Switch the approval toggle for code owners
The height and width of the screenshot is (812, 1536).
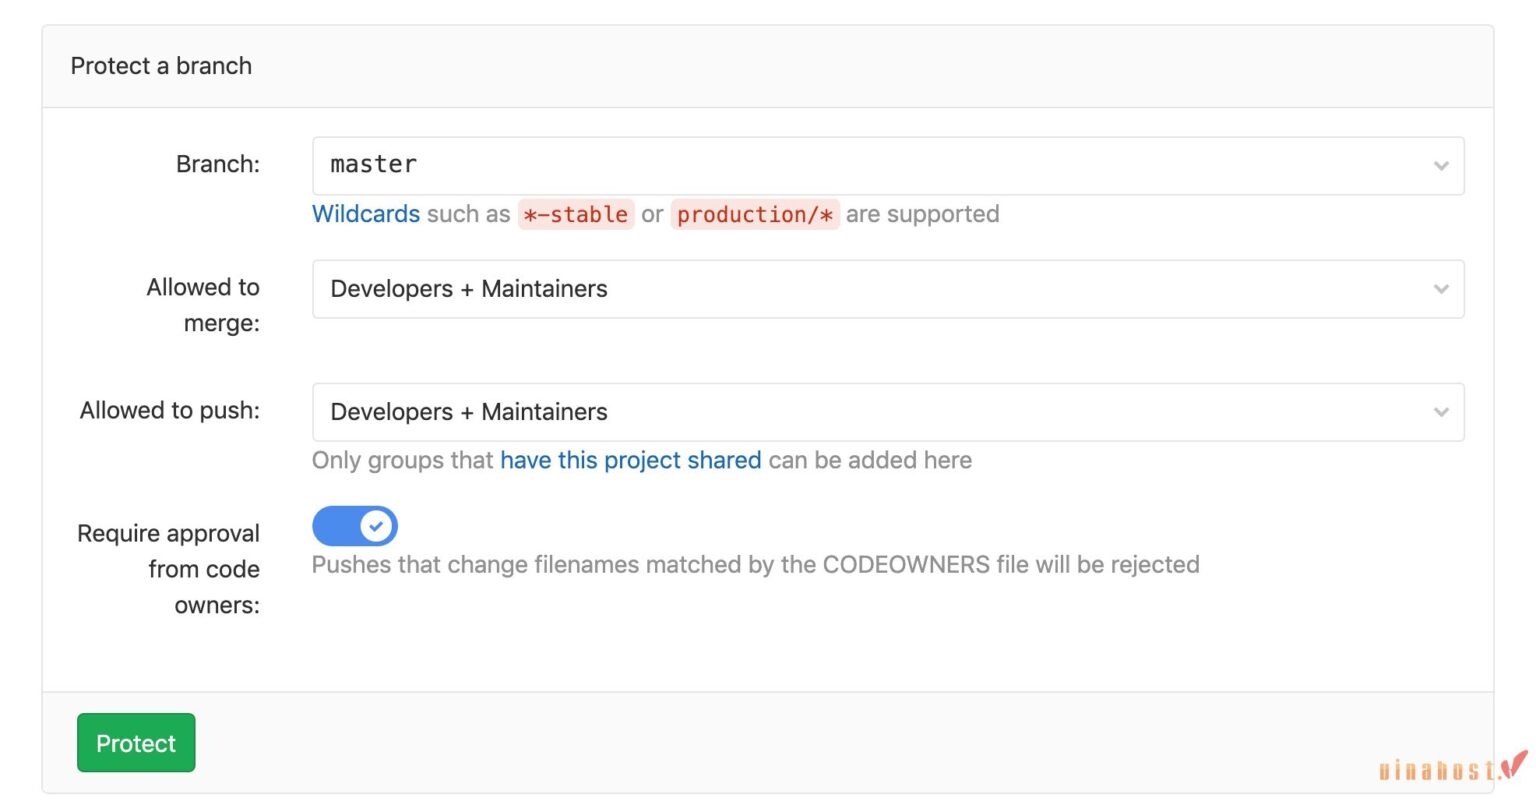pos(356,525)
